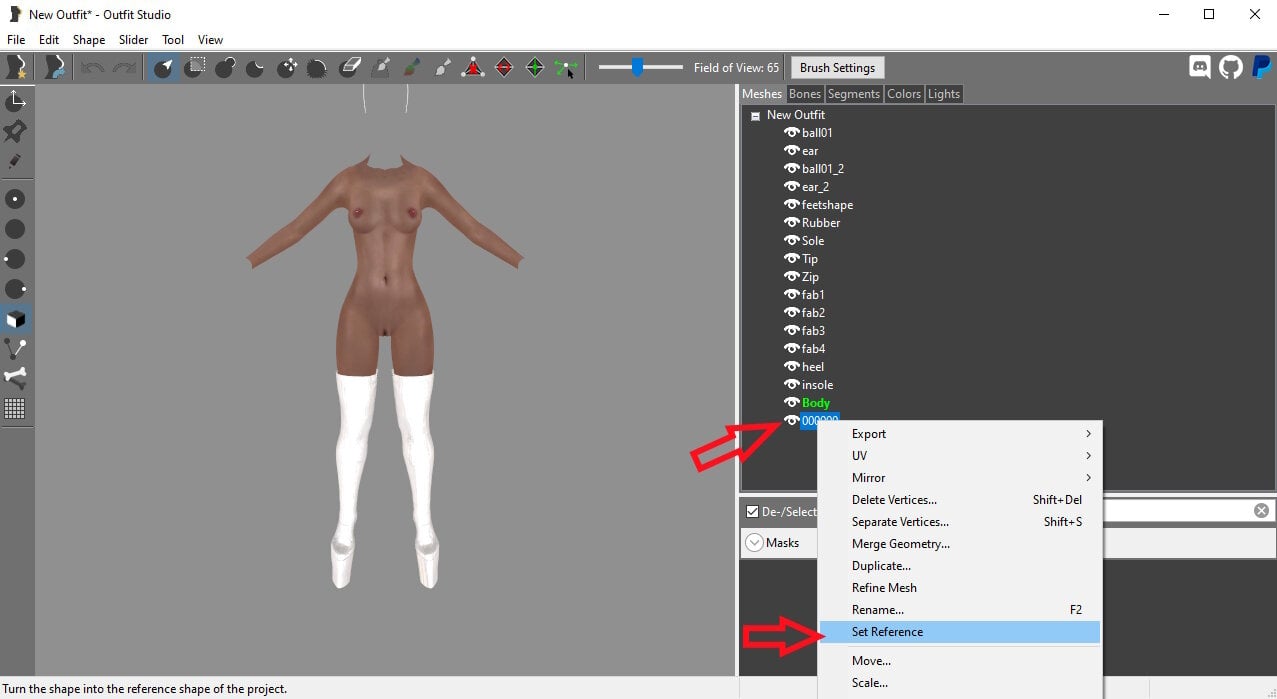This screenshot has width=1277, height=699.
Task: Toggle the bone display icon
Action: tap(15, 378)
